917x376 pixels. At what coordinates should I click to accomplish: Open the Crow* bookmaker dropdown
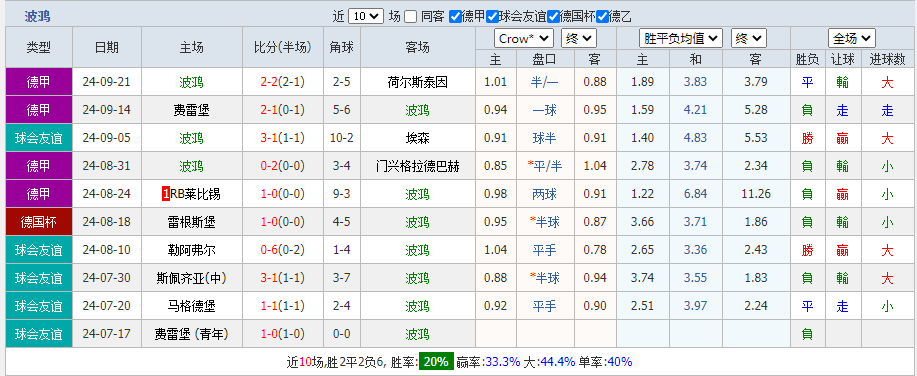coord(524,39)
